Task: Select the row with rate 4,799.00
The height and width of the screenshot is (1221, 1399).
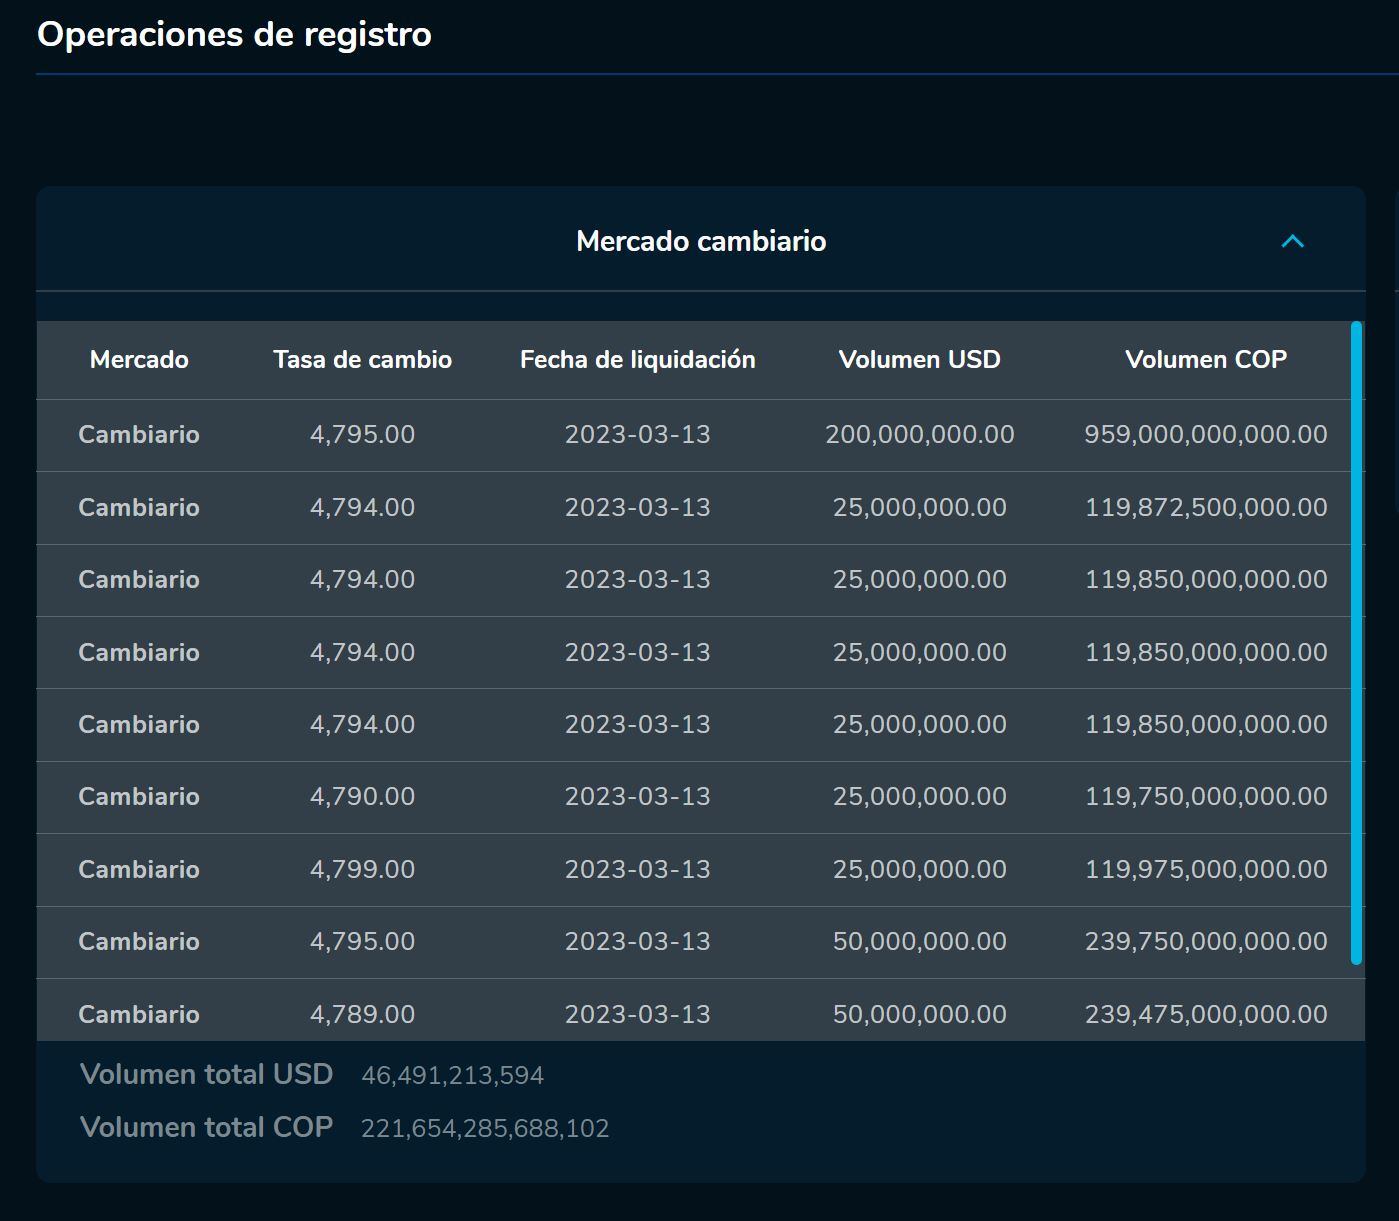Action: point(363,869)
